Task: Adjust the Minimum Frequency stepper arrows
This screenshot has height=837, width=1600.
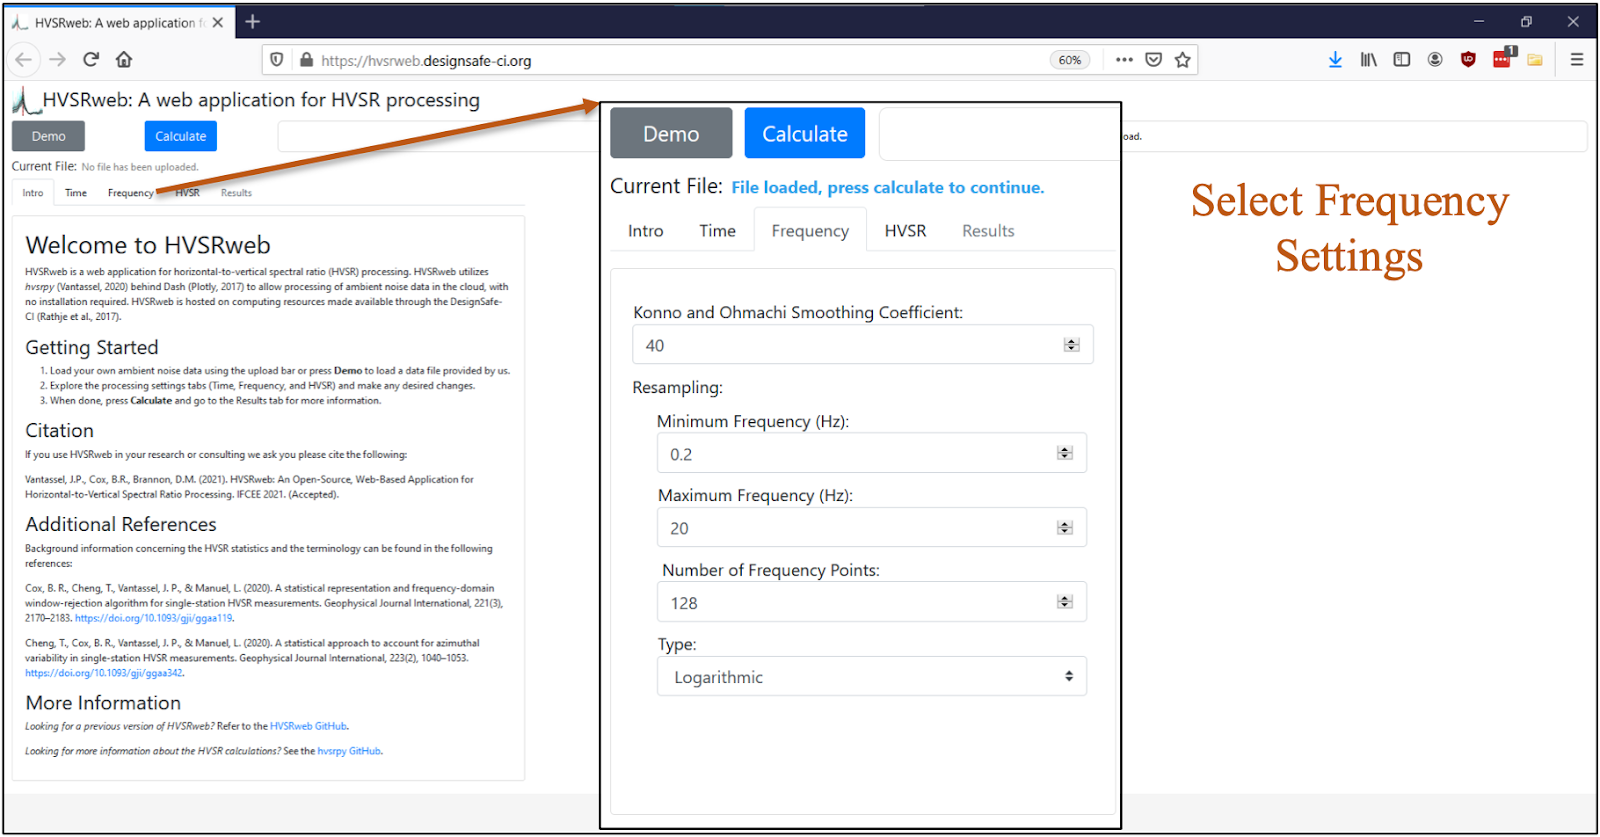Action: click(x=1065, y=454)
